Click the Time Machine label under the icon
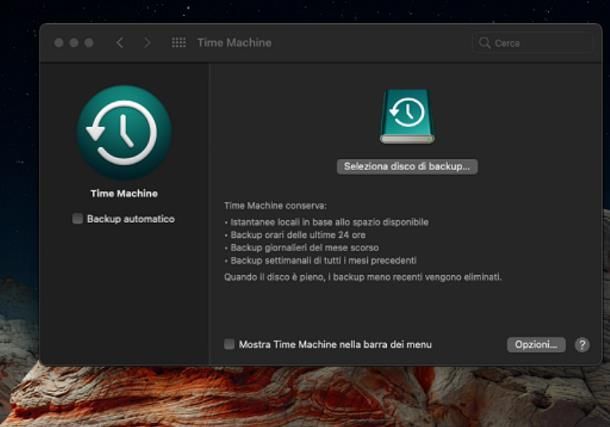This screenshot has height=427, width=610. pyautogui.click(x=124, y=193)
